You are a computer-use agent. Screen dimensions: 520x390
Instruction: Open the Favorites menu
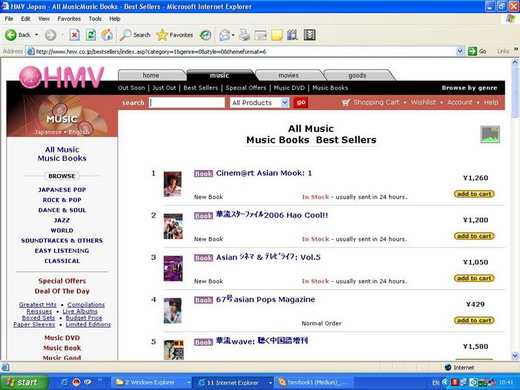click(x=69, y=19)
